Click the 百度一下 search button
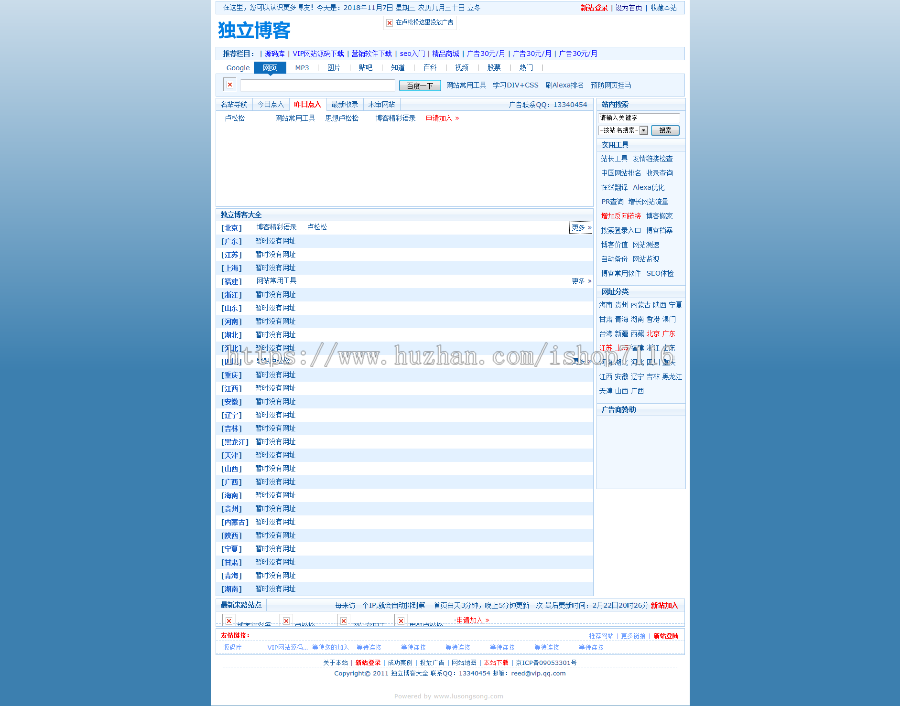The width and height of the screenshot is (900, 706). [x=420, y=86]
